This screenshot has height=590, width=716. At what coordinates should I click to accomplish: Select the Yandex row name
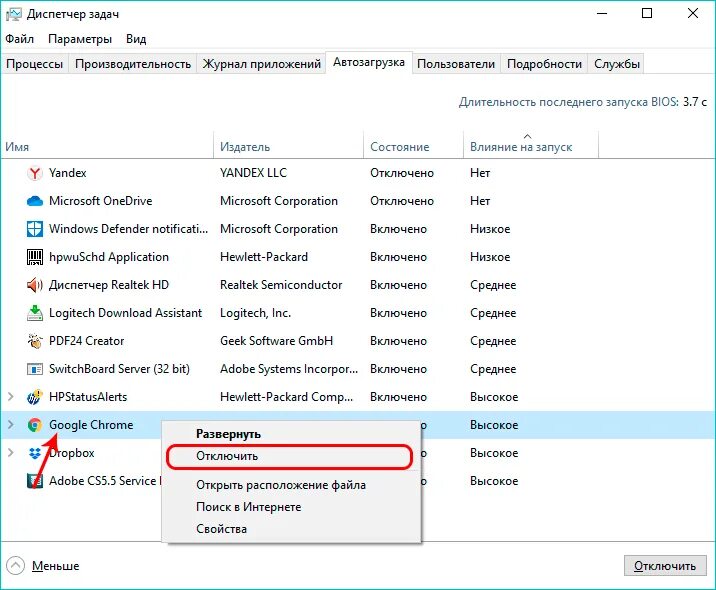point(68,173)
